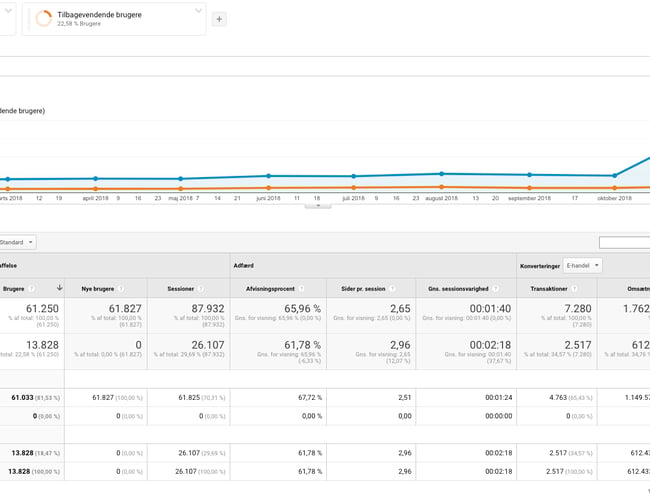The width and height of the screenshot is (650, 500).
Task: Open the Tilbagevendende brugere segment dropdown arrow
Action: tap(198, 13)
